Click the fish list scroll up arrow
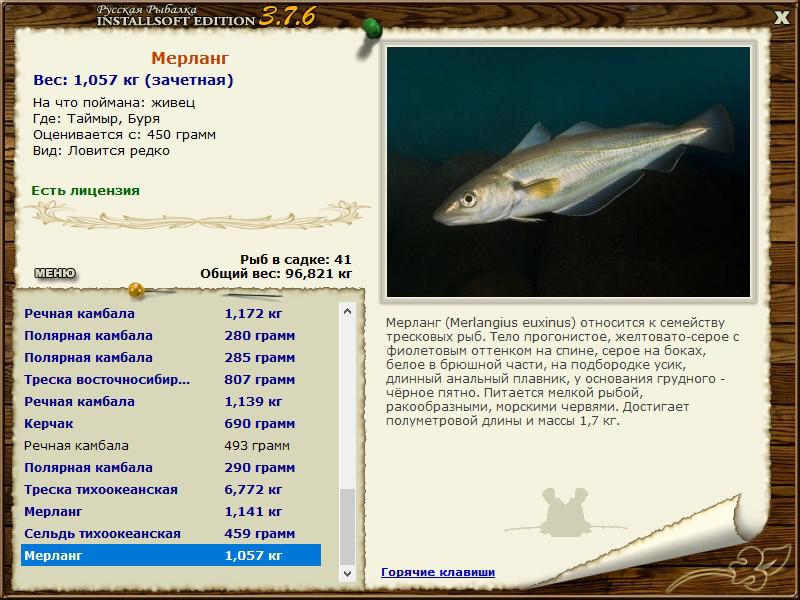 348,312
